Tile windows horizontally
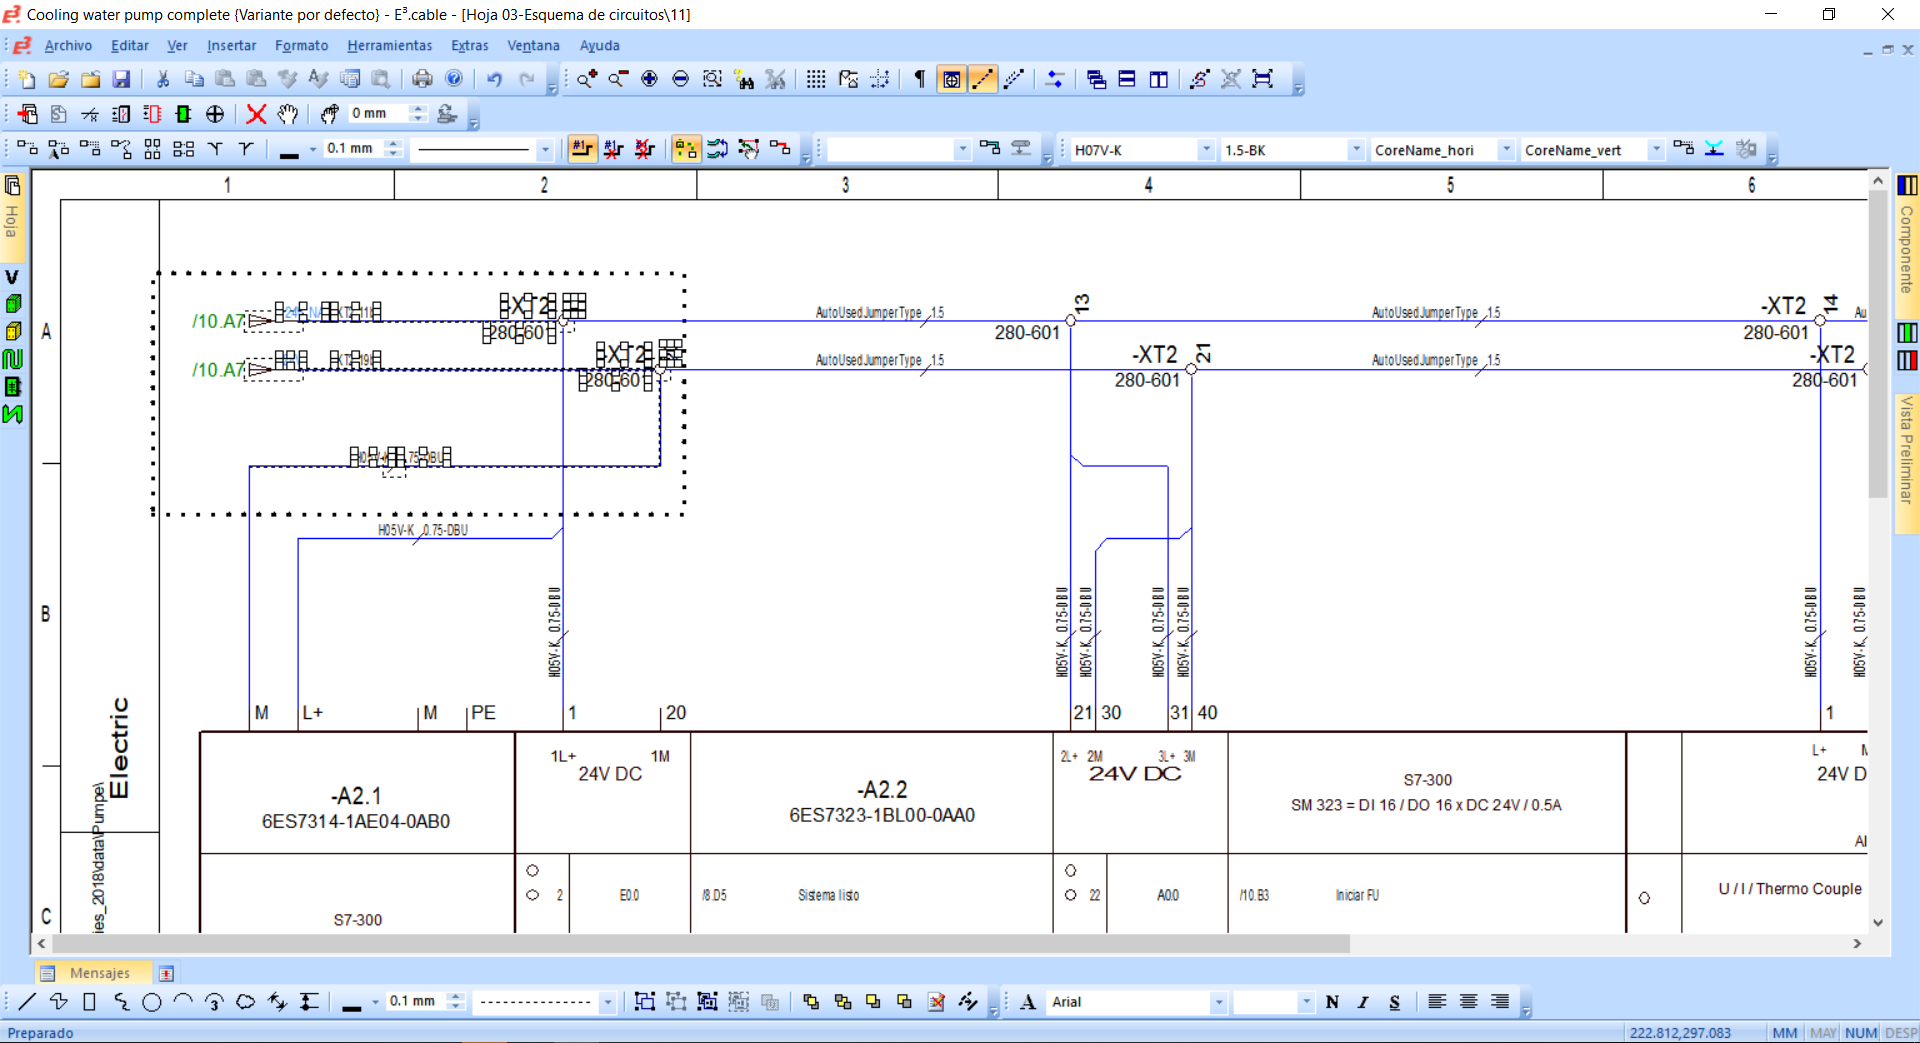 click(1127, 79)
